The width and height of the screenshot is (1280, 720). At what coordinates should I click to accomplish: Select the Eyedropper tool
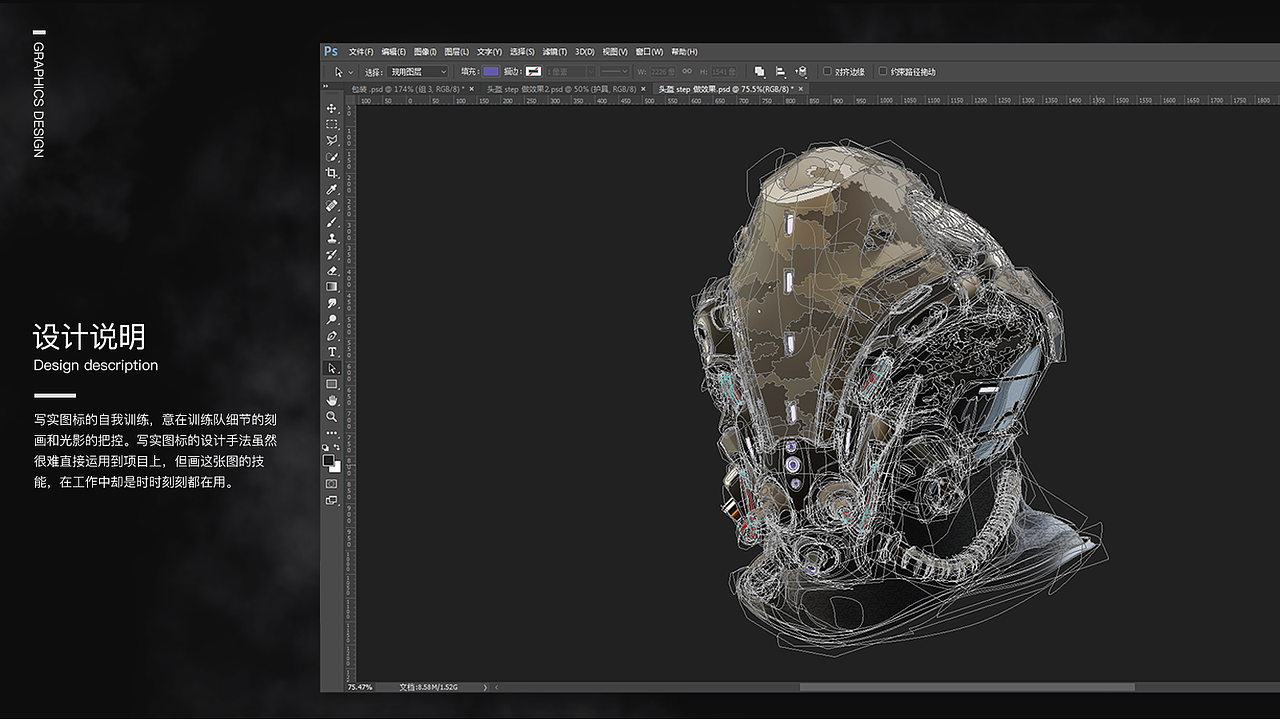332,190
